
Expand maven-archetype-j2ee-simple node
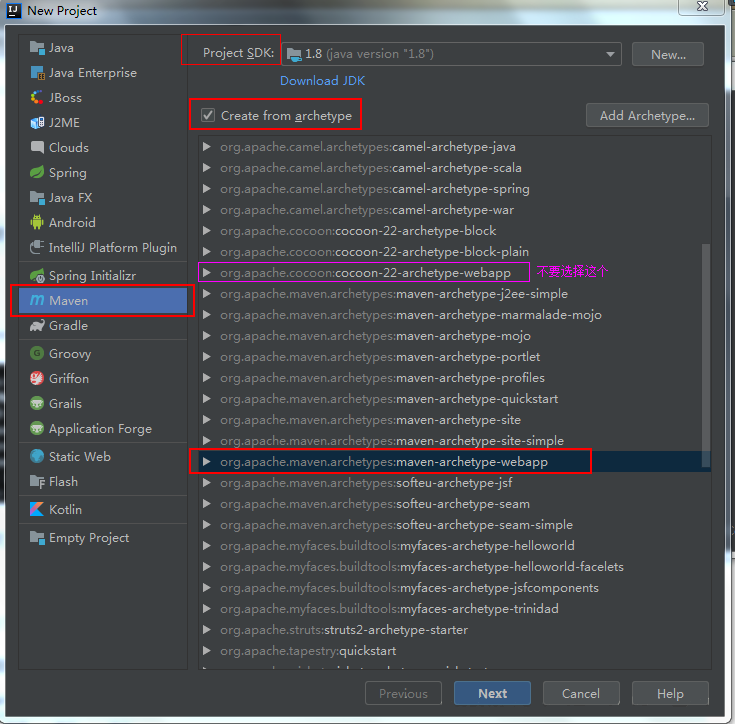(x=206, y=294)
